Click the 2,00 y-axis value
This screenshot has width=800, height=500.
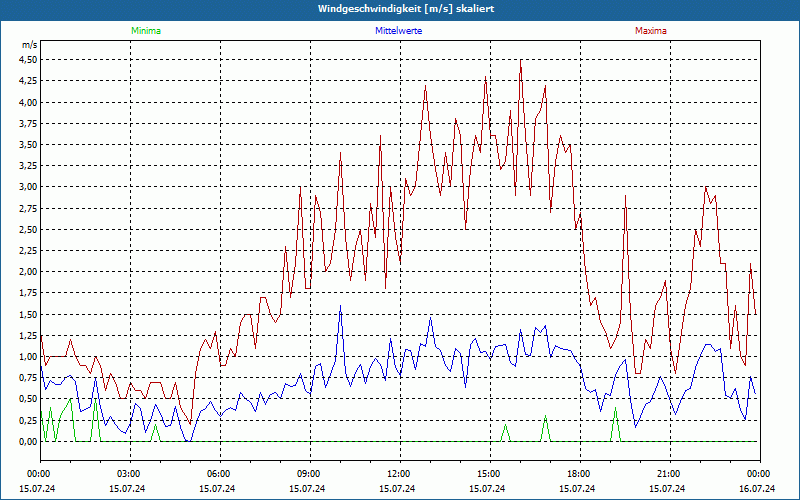point(28,272)
